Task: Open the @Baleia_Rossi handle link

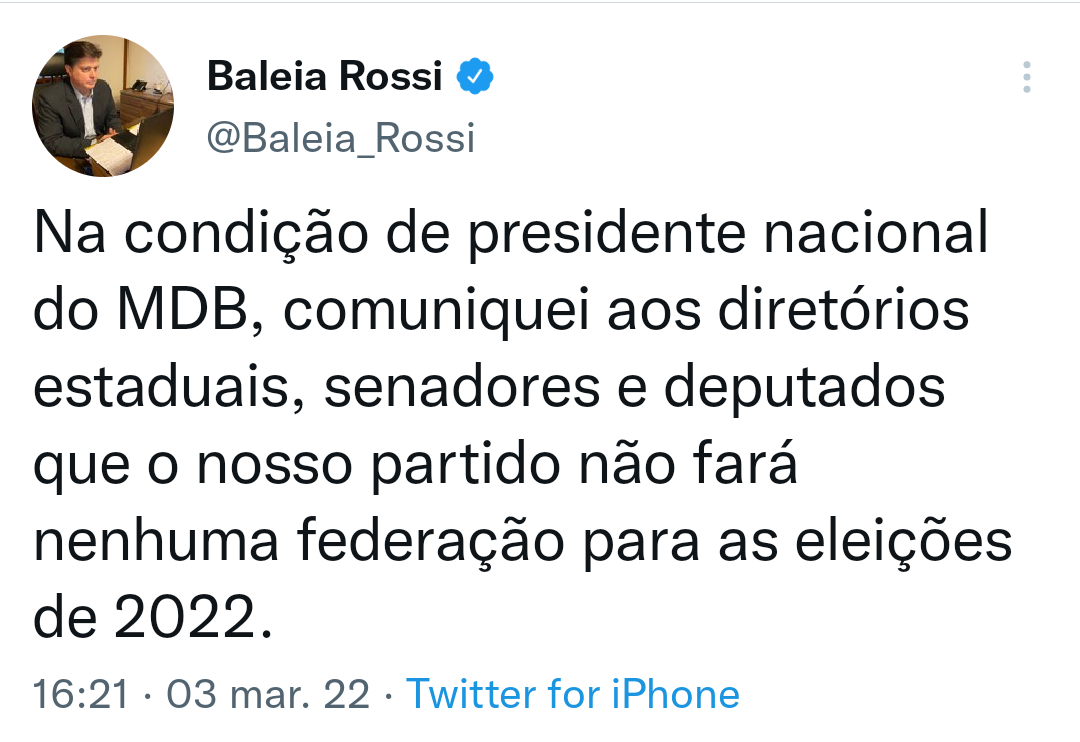Action: (341, 138)
